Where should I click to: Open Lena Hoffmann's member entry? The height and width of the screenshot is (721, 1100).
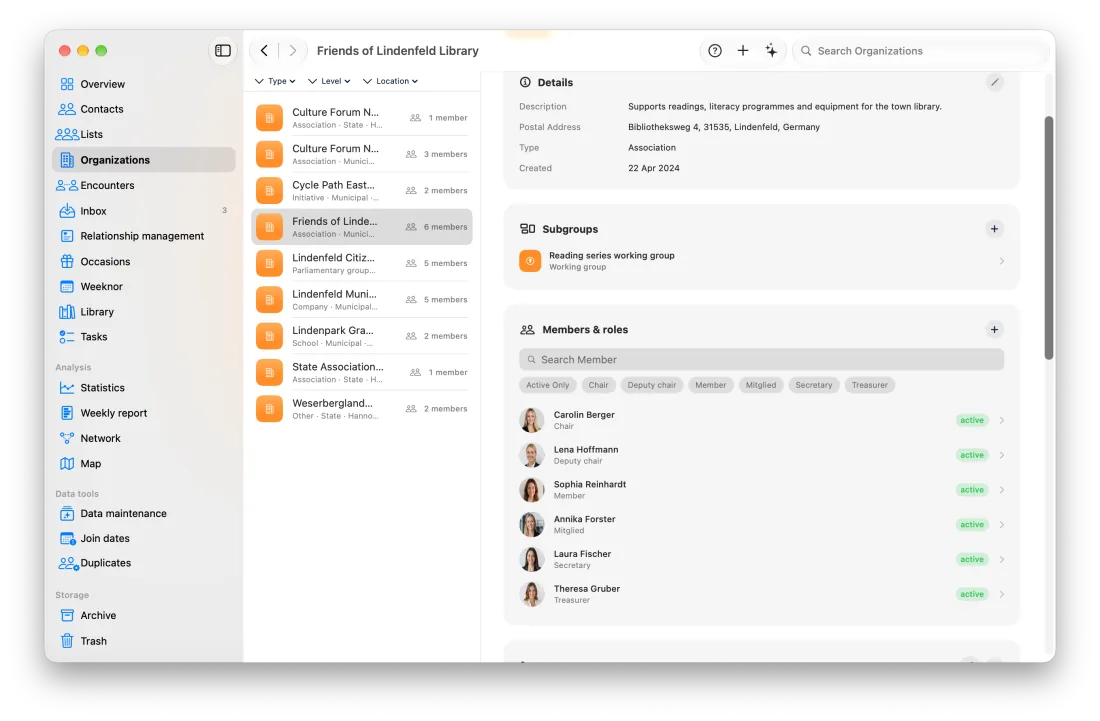click(x=762, y=455)
